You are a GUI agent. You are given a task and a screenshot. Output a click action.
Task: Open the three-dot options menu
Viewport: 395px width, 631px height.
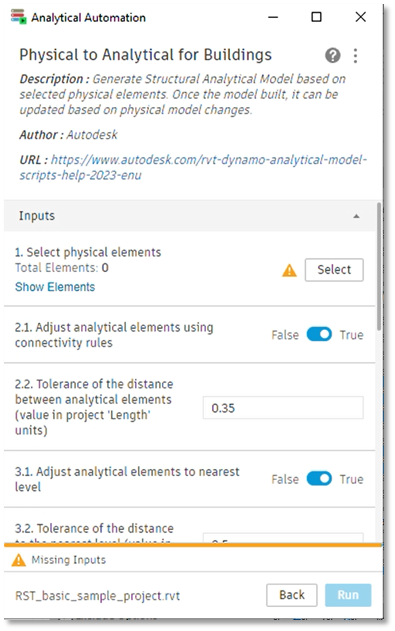pos(355,56)
